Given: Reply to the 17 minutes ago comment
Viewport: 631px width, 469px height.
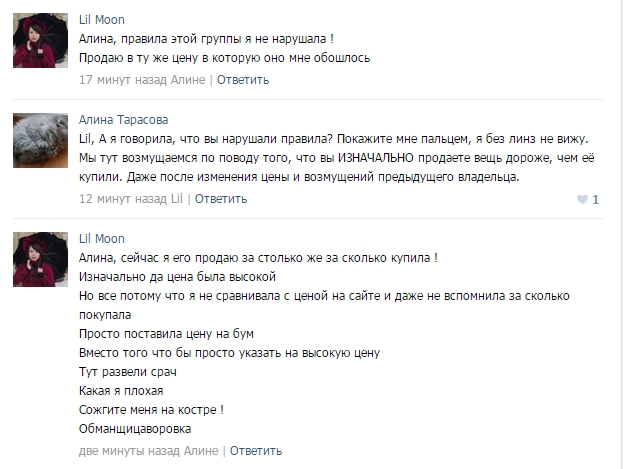Looking at the screenshot, I should [243, 80].
